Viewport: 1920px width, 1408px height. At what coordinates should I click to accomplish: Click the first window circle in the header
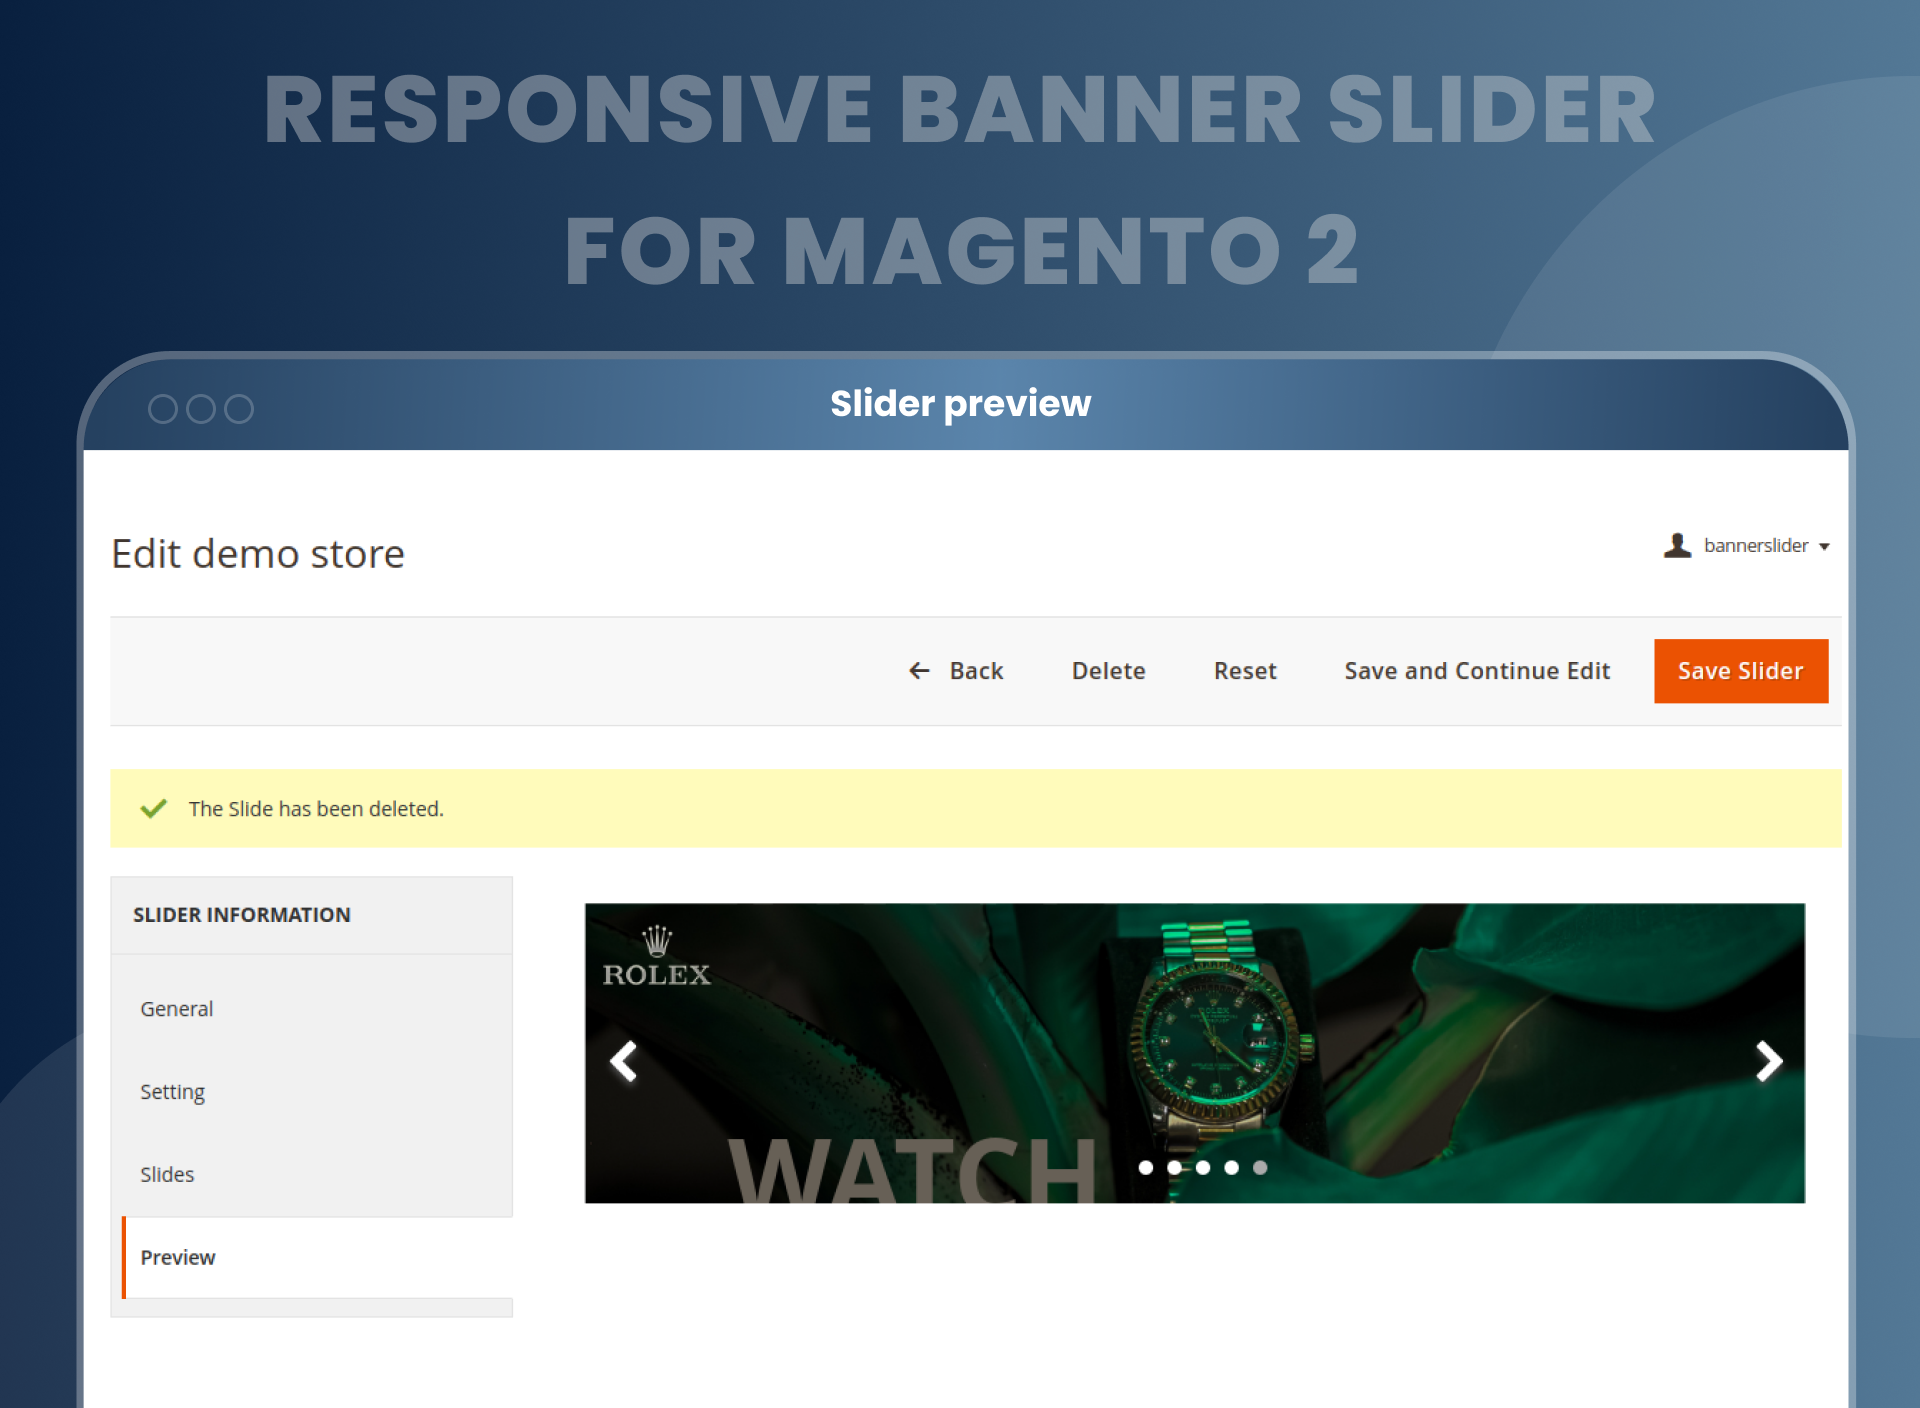coord(162,409)
